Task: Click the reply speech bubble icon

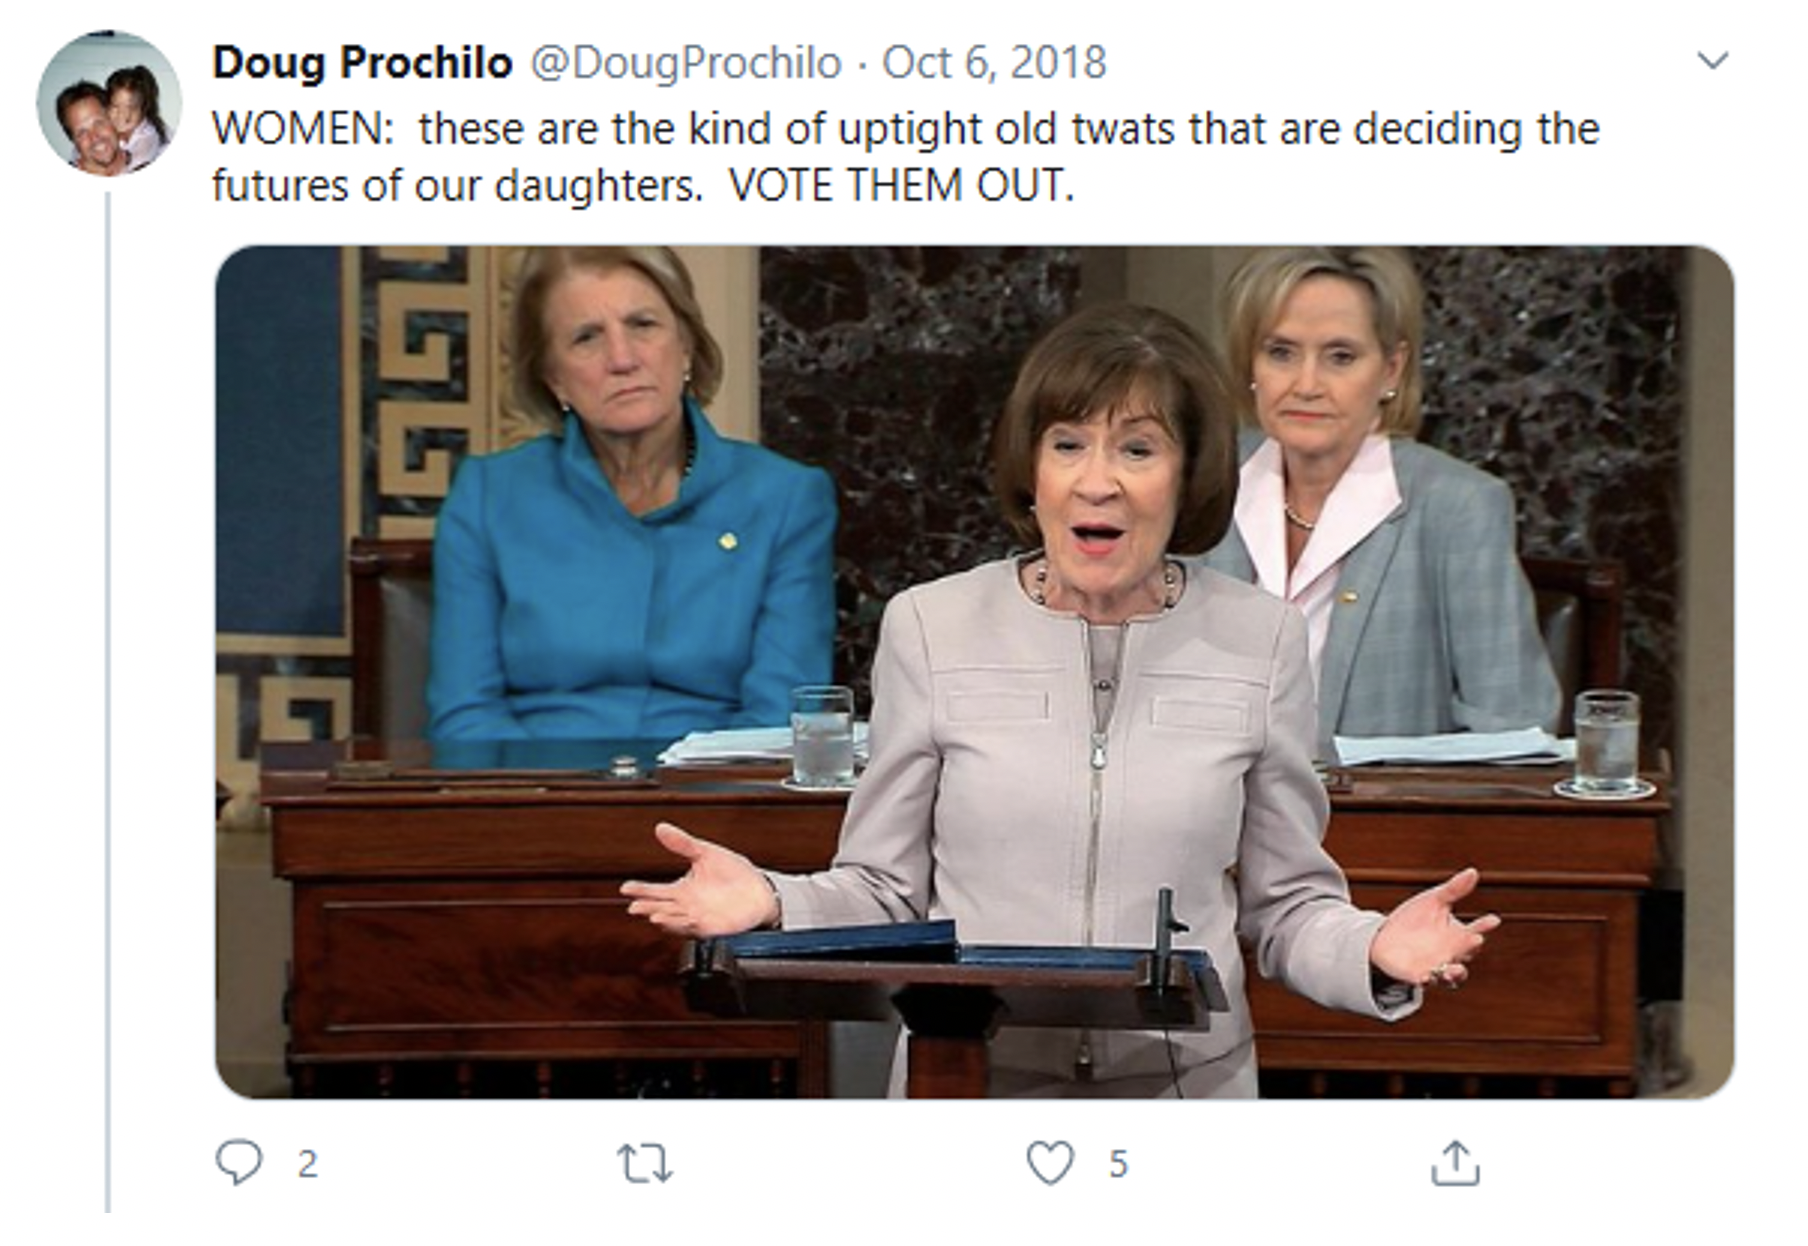Action: point(239,1162)
